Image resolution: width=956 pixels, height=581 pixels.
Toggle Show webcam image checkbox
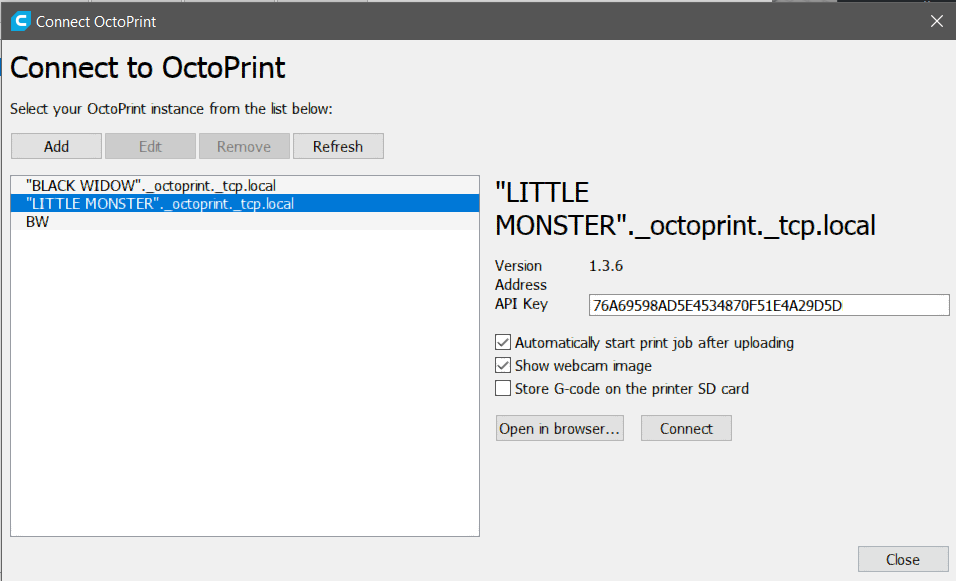coord(503,365)
